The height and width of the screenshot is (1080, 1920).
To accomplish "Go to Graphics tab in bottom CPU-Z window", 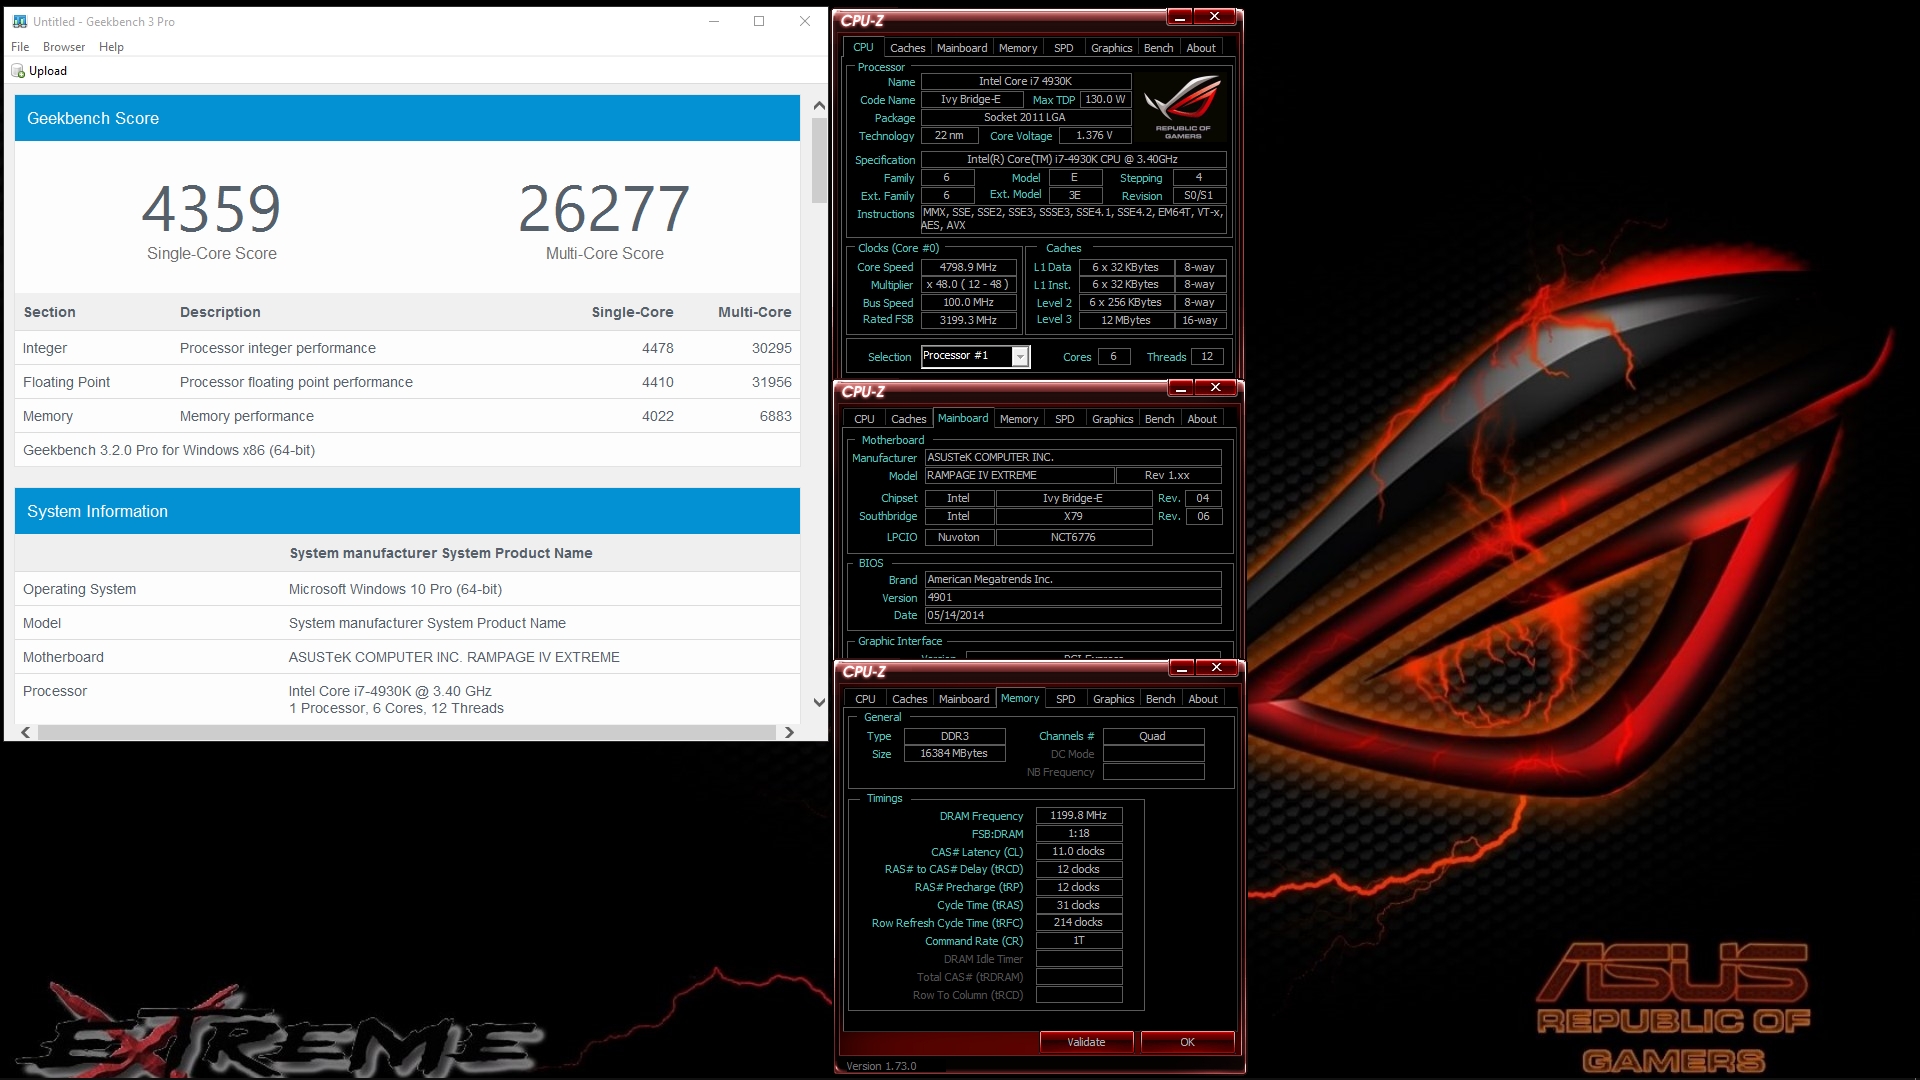I will pyautogui.click(x=1113, y=699).
